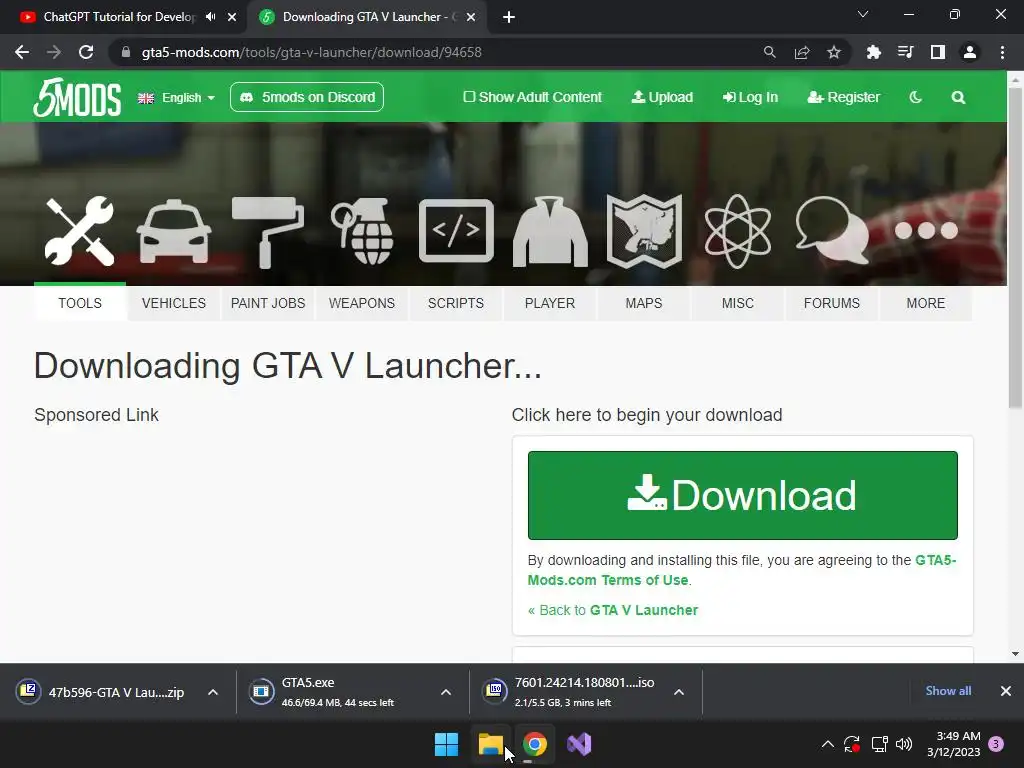The height and width of the screenshot is (768, 1024).
Task: Open the Forums speech bubbles icon
Action: coord(832,231)
